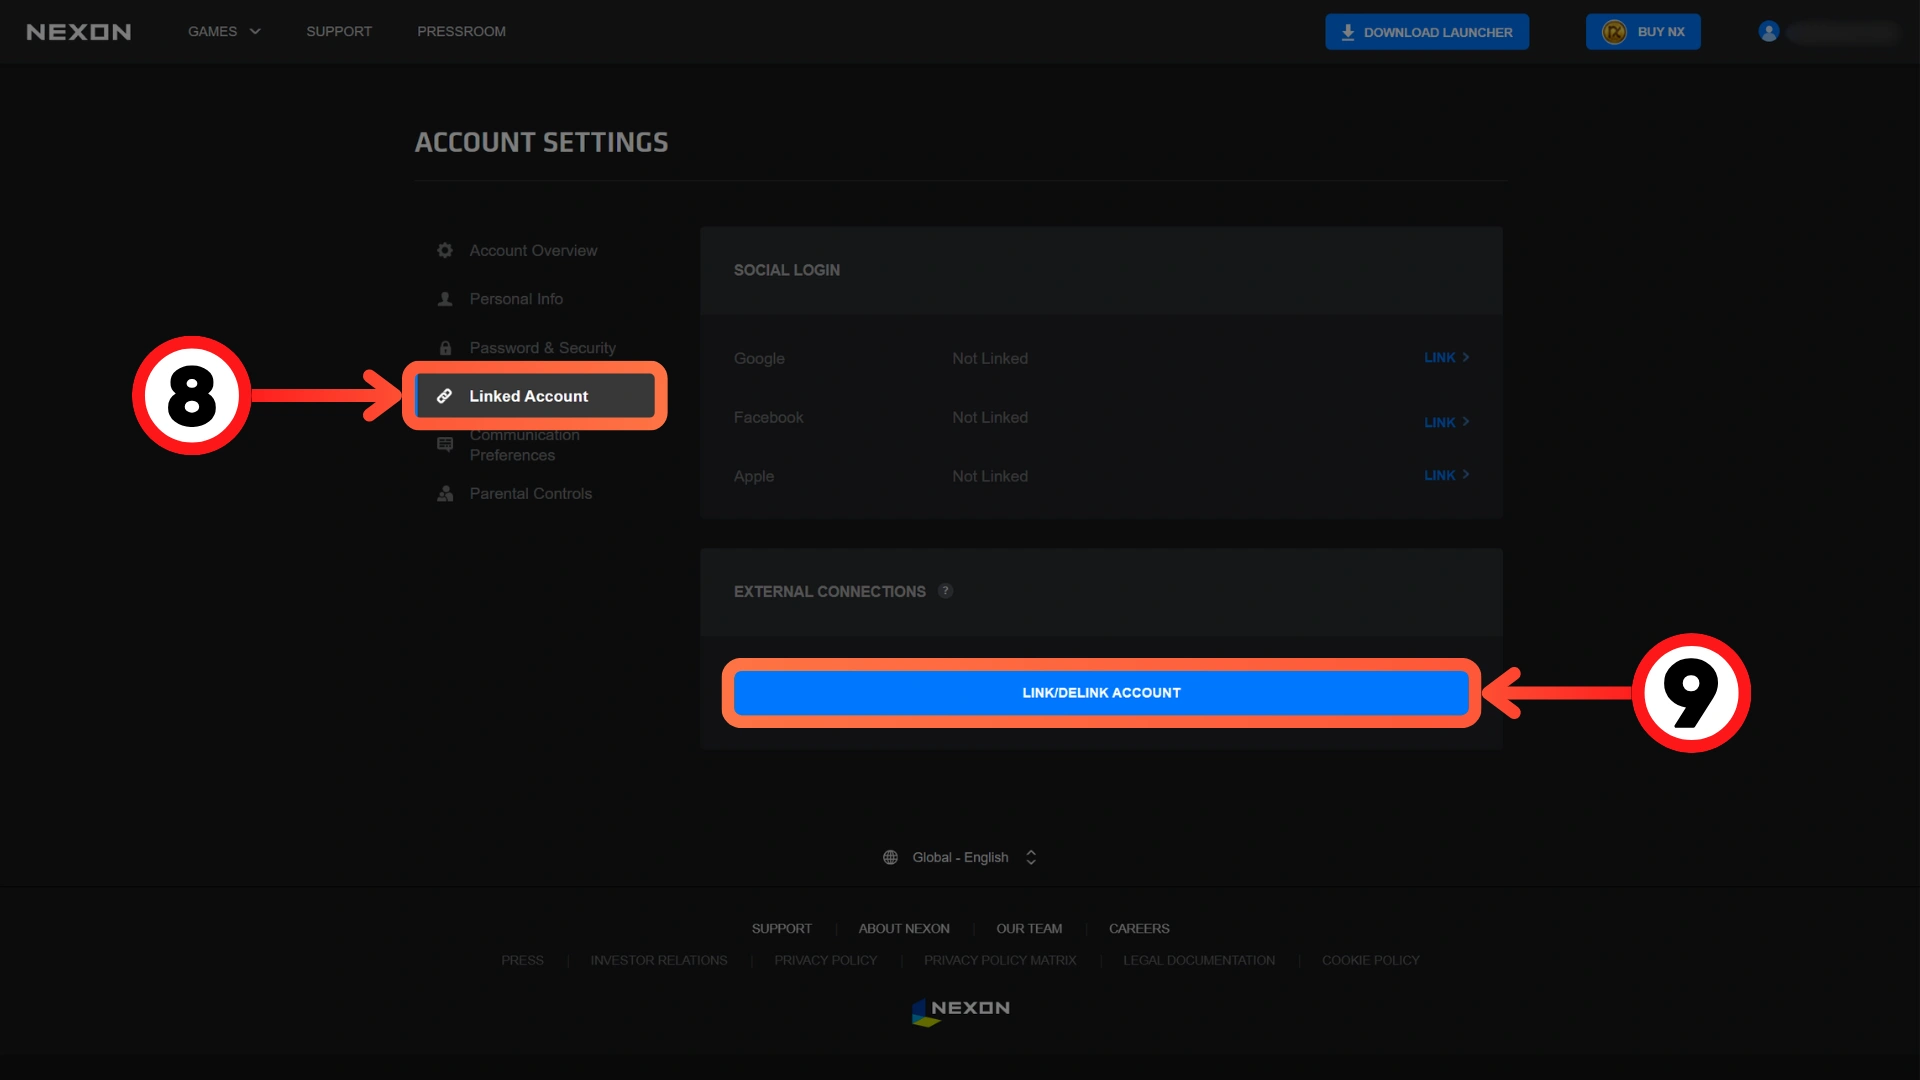The width and height of the screenshot is (1920, 1080).
Task: Click the Password & Security lock icon
Action: click(x=445, y=348)
